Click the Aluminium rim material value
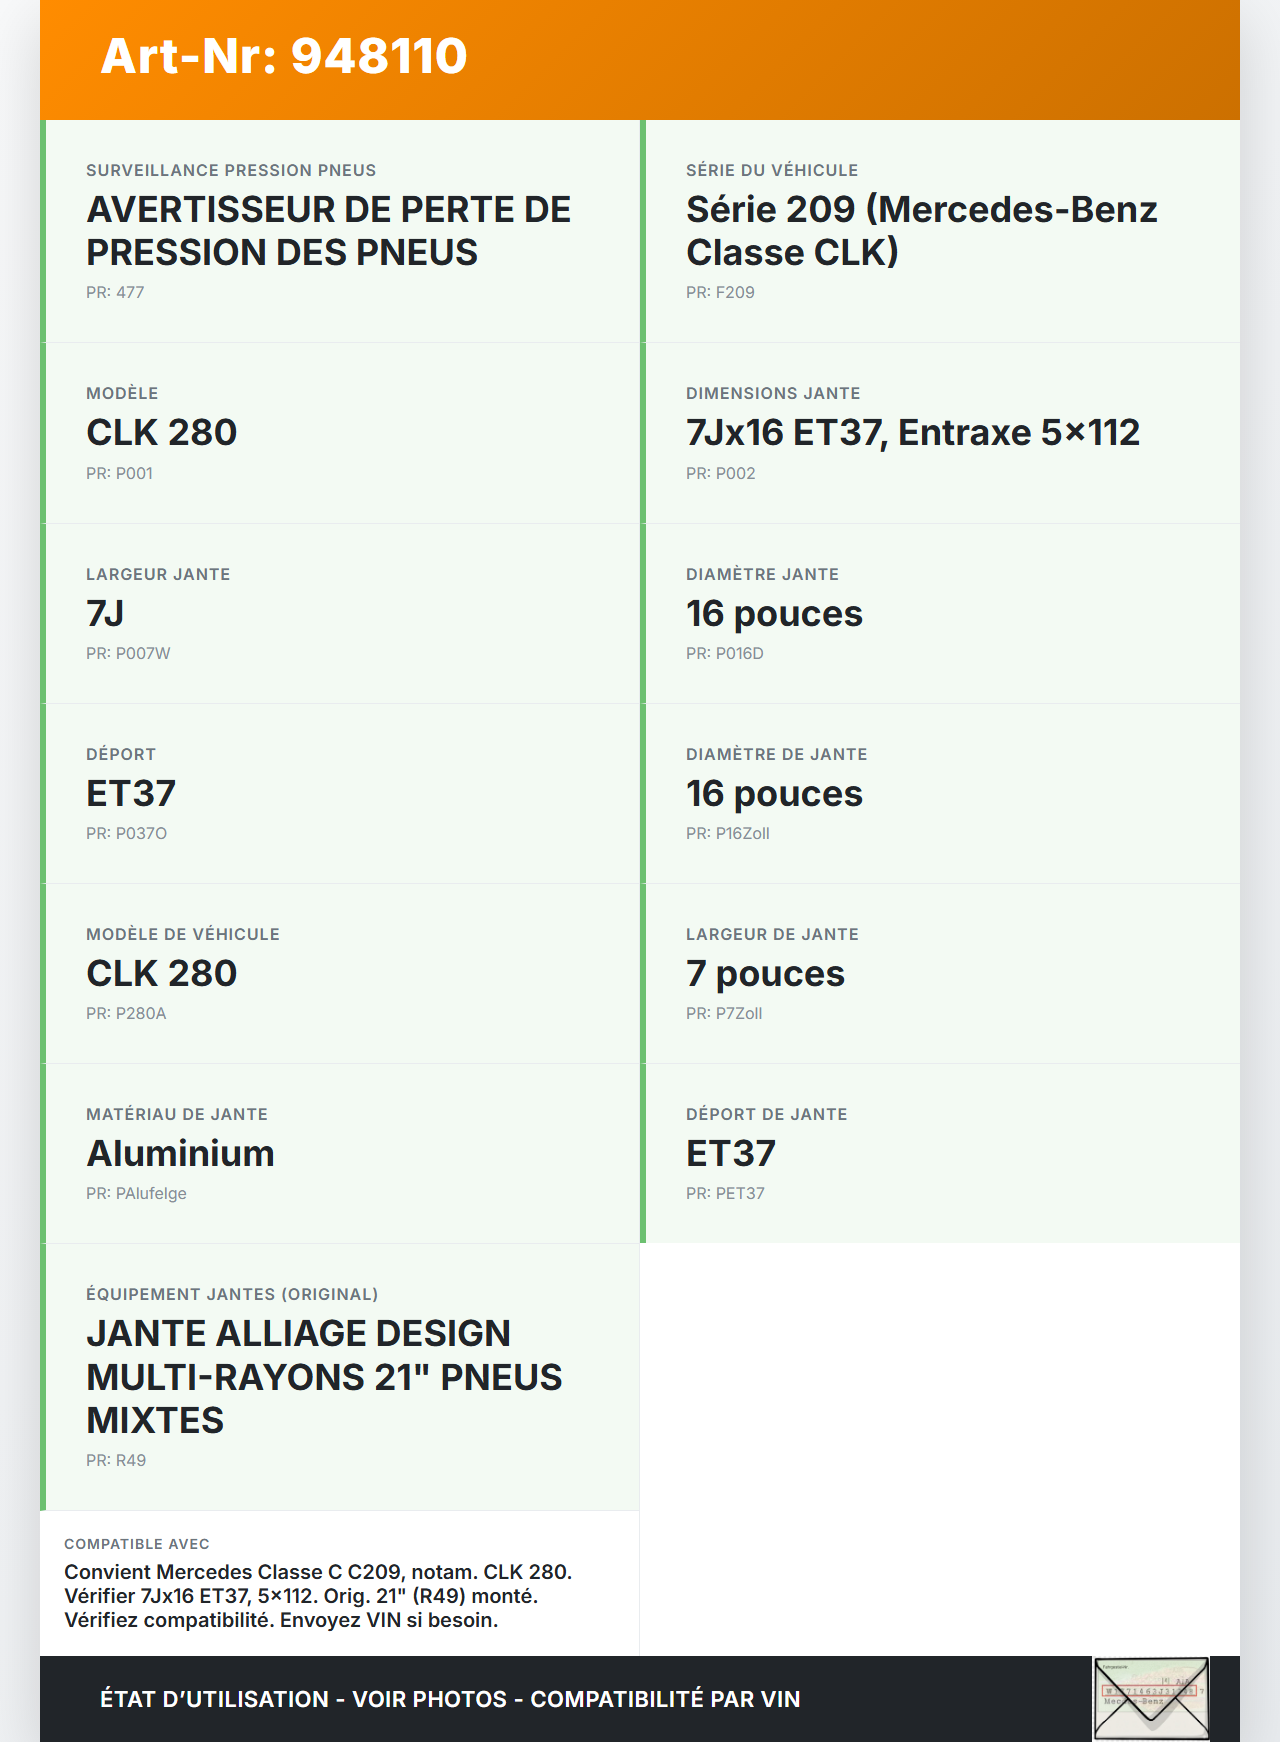1280x1742 pixels. coord(180,1153)
